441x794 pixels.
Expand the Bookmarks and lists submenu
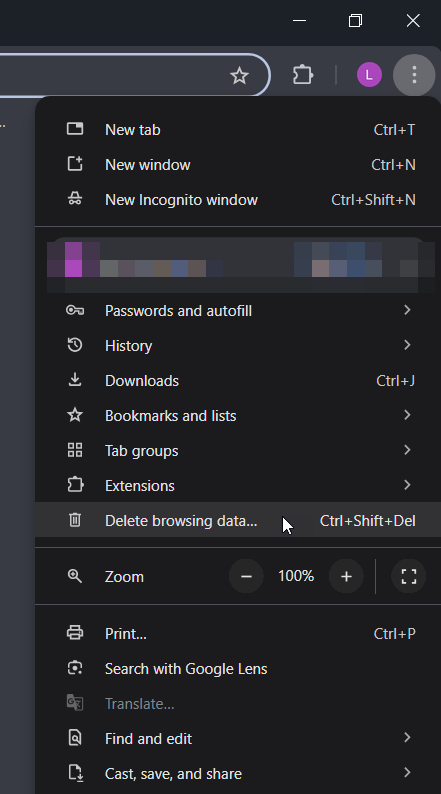(238, 415)
